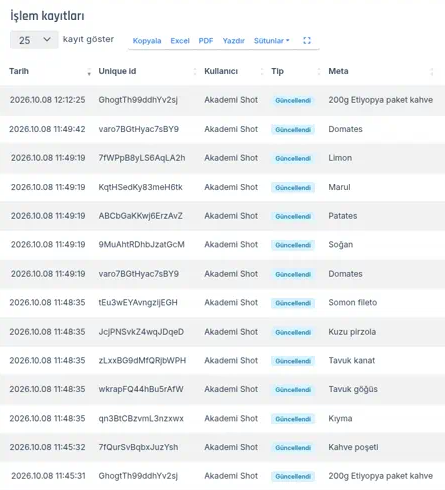Select Soğan meta cell
This screenshot has height=490, width=445.
tap(341, 245)
